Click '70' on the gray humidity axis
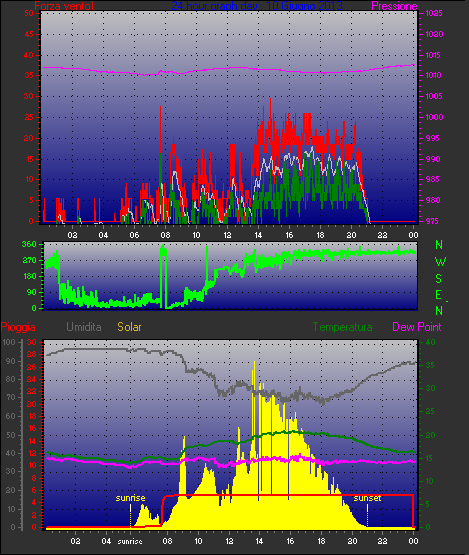The height and width of the screenshot is (555, 469). tap(11, 397)
